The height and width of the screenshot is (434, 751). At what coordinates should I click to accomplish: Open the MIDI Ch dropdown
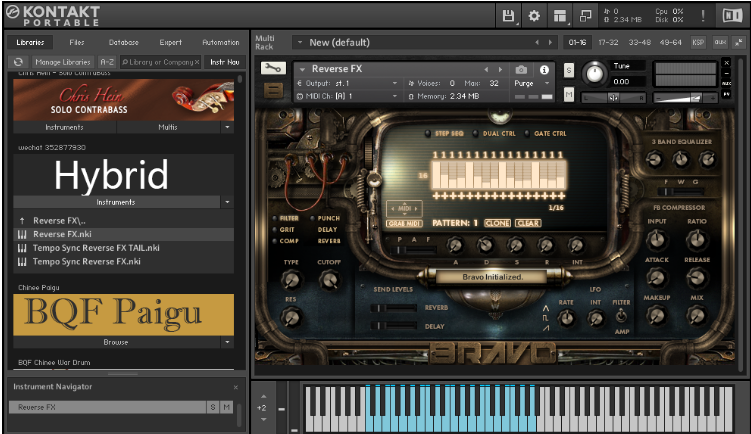[395, 96]
